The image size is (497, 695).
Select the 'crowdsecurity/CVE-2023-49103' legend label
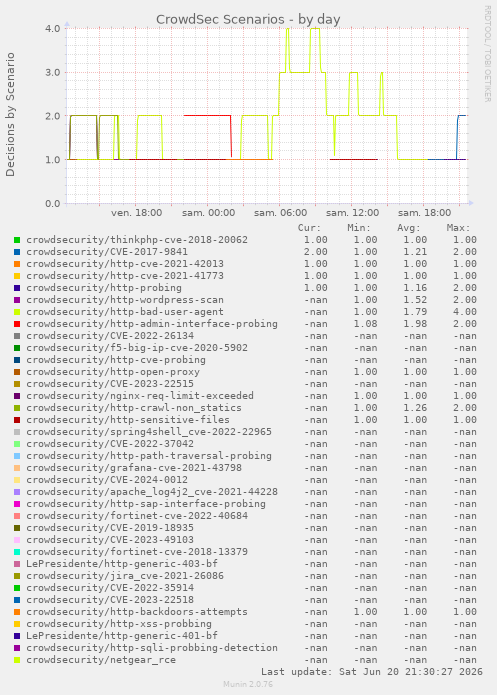110,540
